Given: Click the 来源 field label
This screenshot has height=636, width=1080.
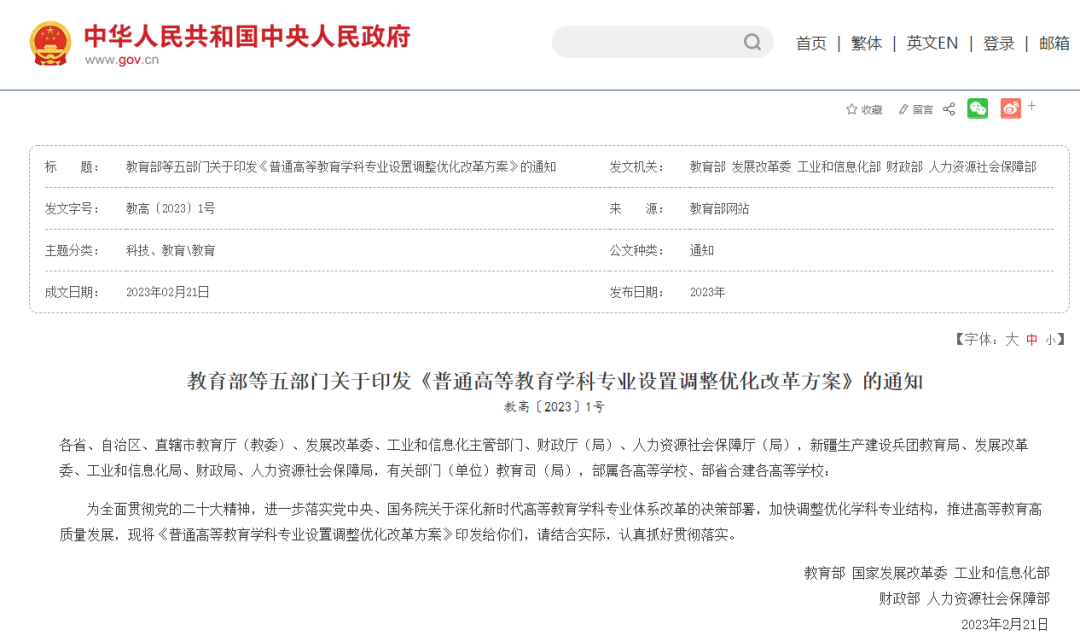Looking at the screenshot, I should point(636,209).
